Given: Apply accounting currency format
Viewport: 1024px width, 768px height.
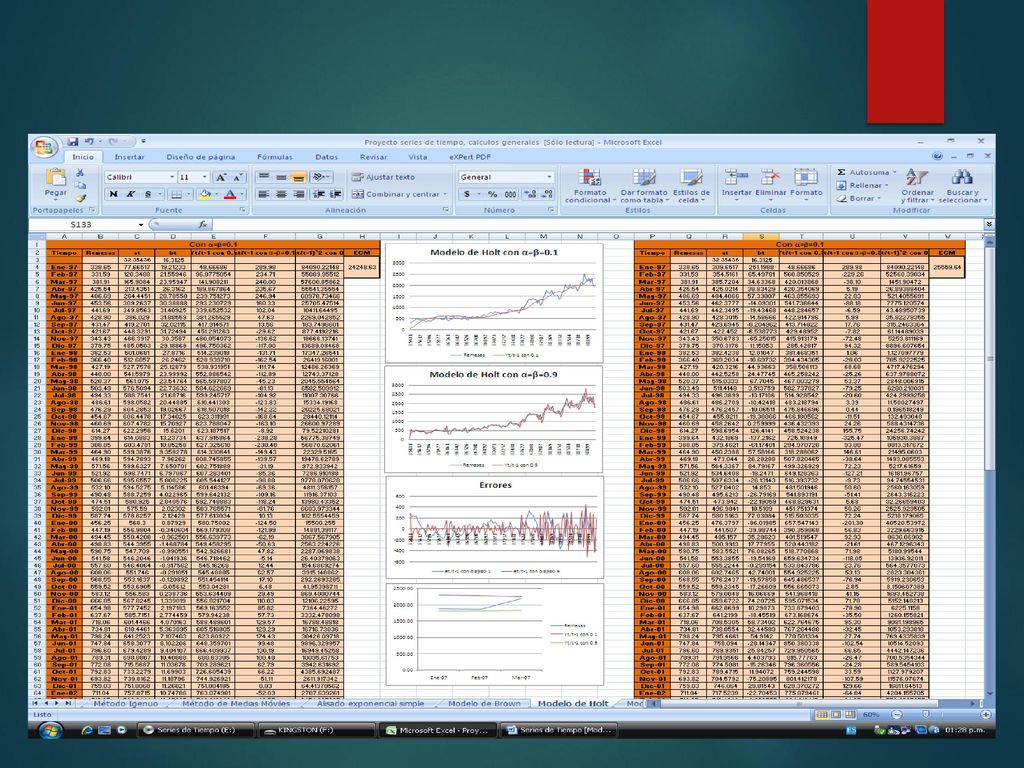Looking at the screenshot, I should [x=466, y=194].
